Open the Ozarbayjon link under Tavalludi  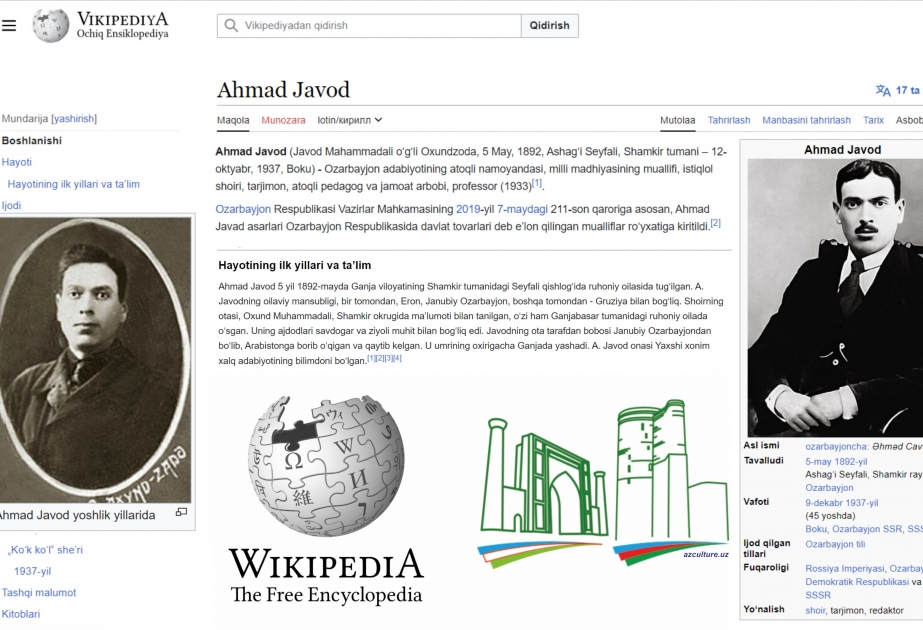(829, 488)
